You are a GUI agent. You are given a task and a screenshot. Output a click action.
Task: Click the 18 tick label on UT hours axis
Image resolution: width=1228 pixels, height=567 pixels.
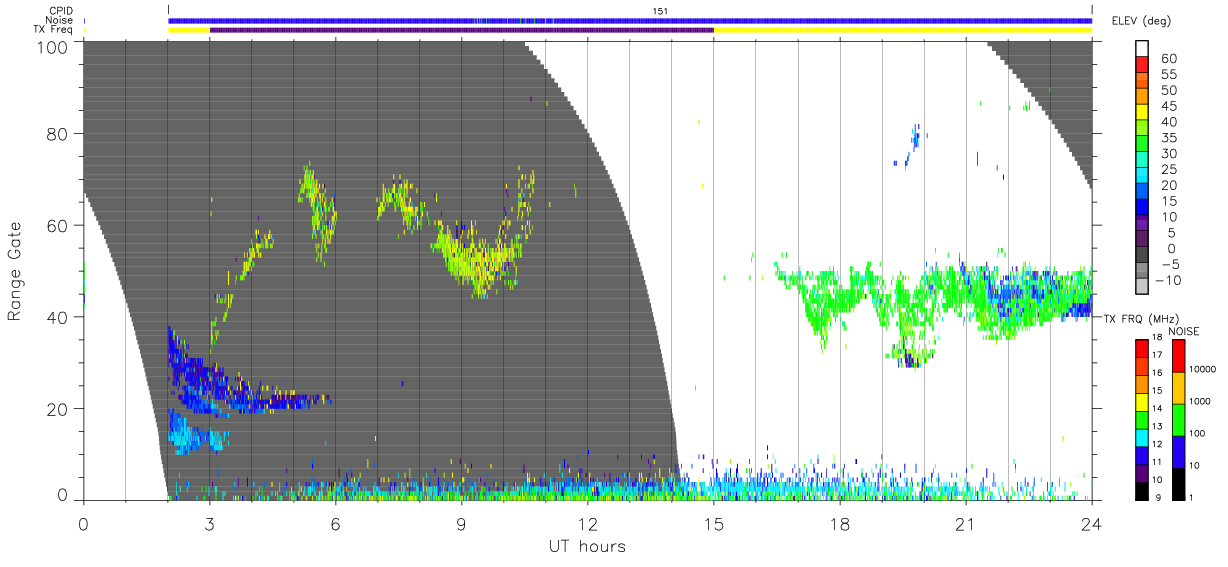pos(840,523)
